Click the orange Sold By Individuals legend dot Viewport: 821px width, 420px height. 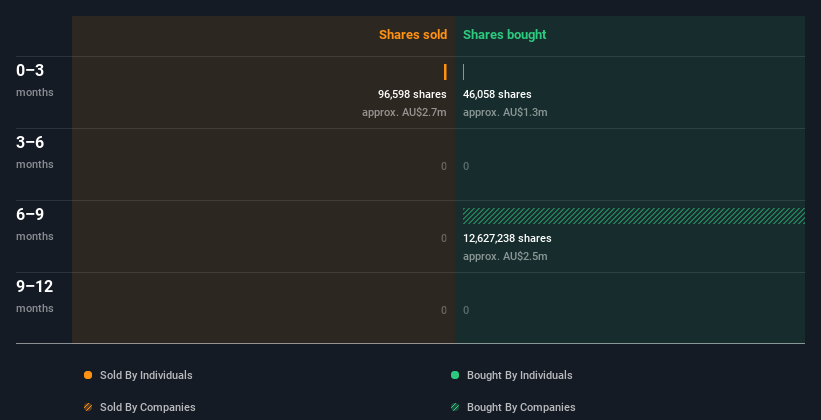tap(88, 375)
